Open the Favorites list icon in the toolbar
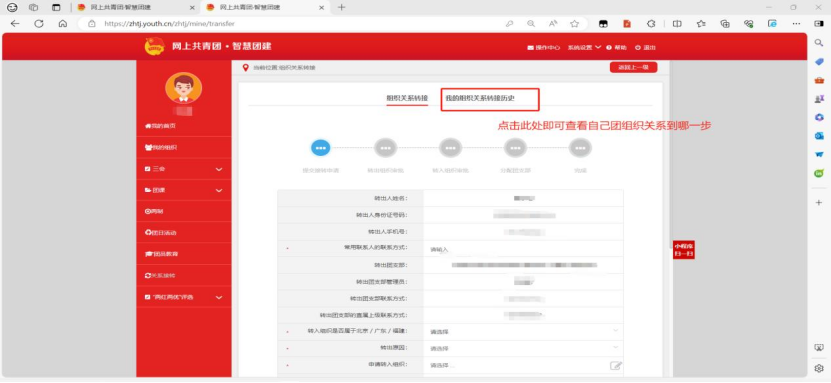Image resolution: width=831 pixels, height=383 pixels. coord(701,23)
